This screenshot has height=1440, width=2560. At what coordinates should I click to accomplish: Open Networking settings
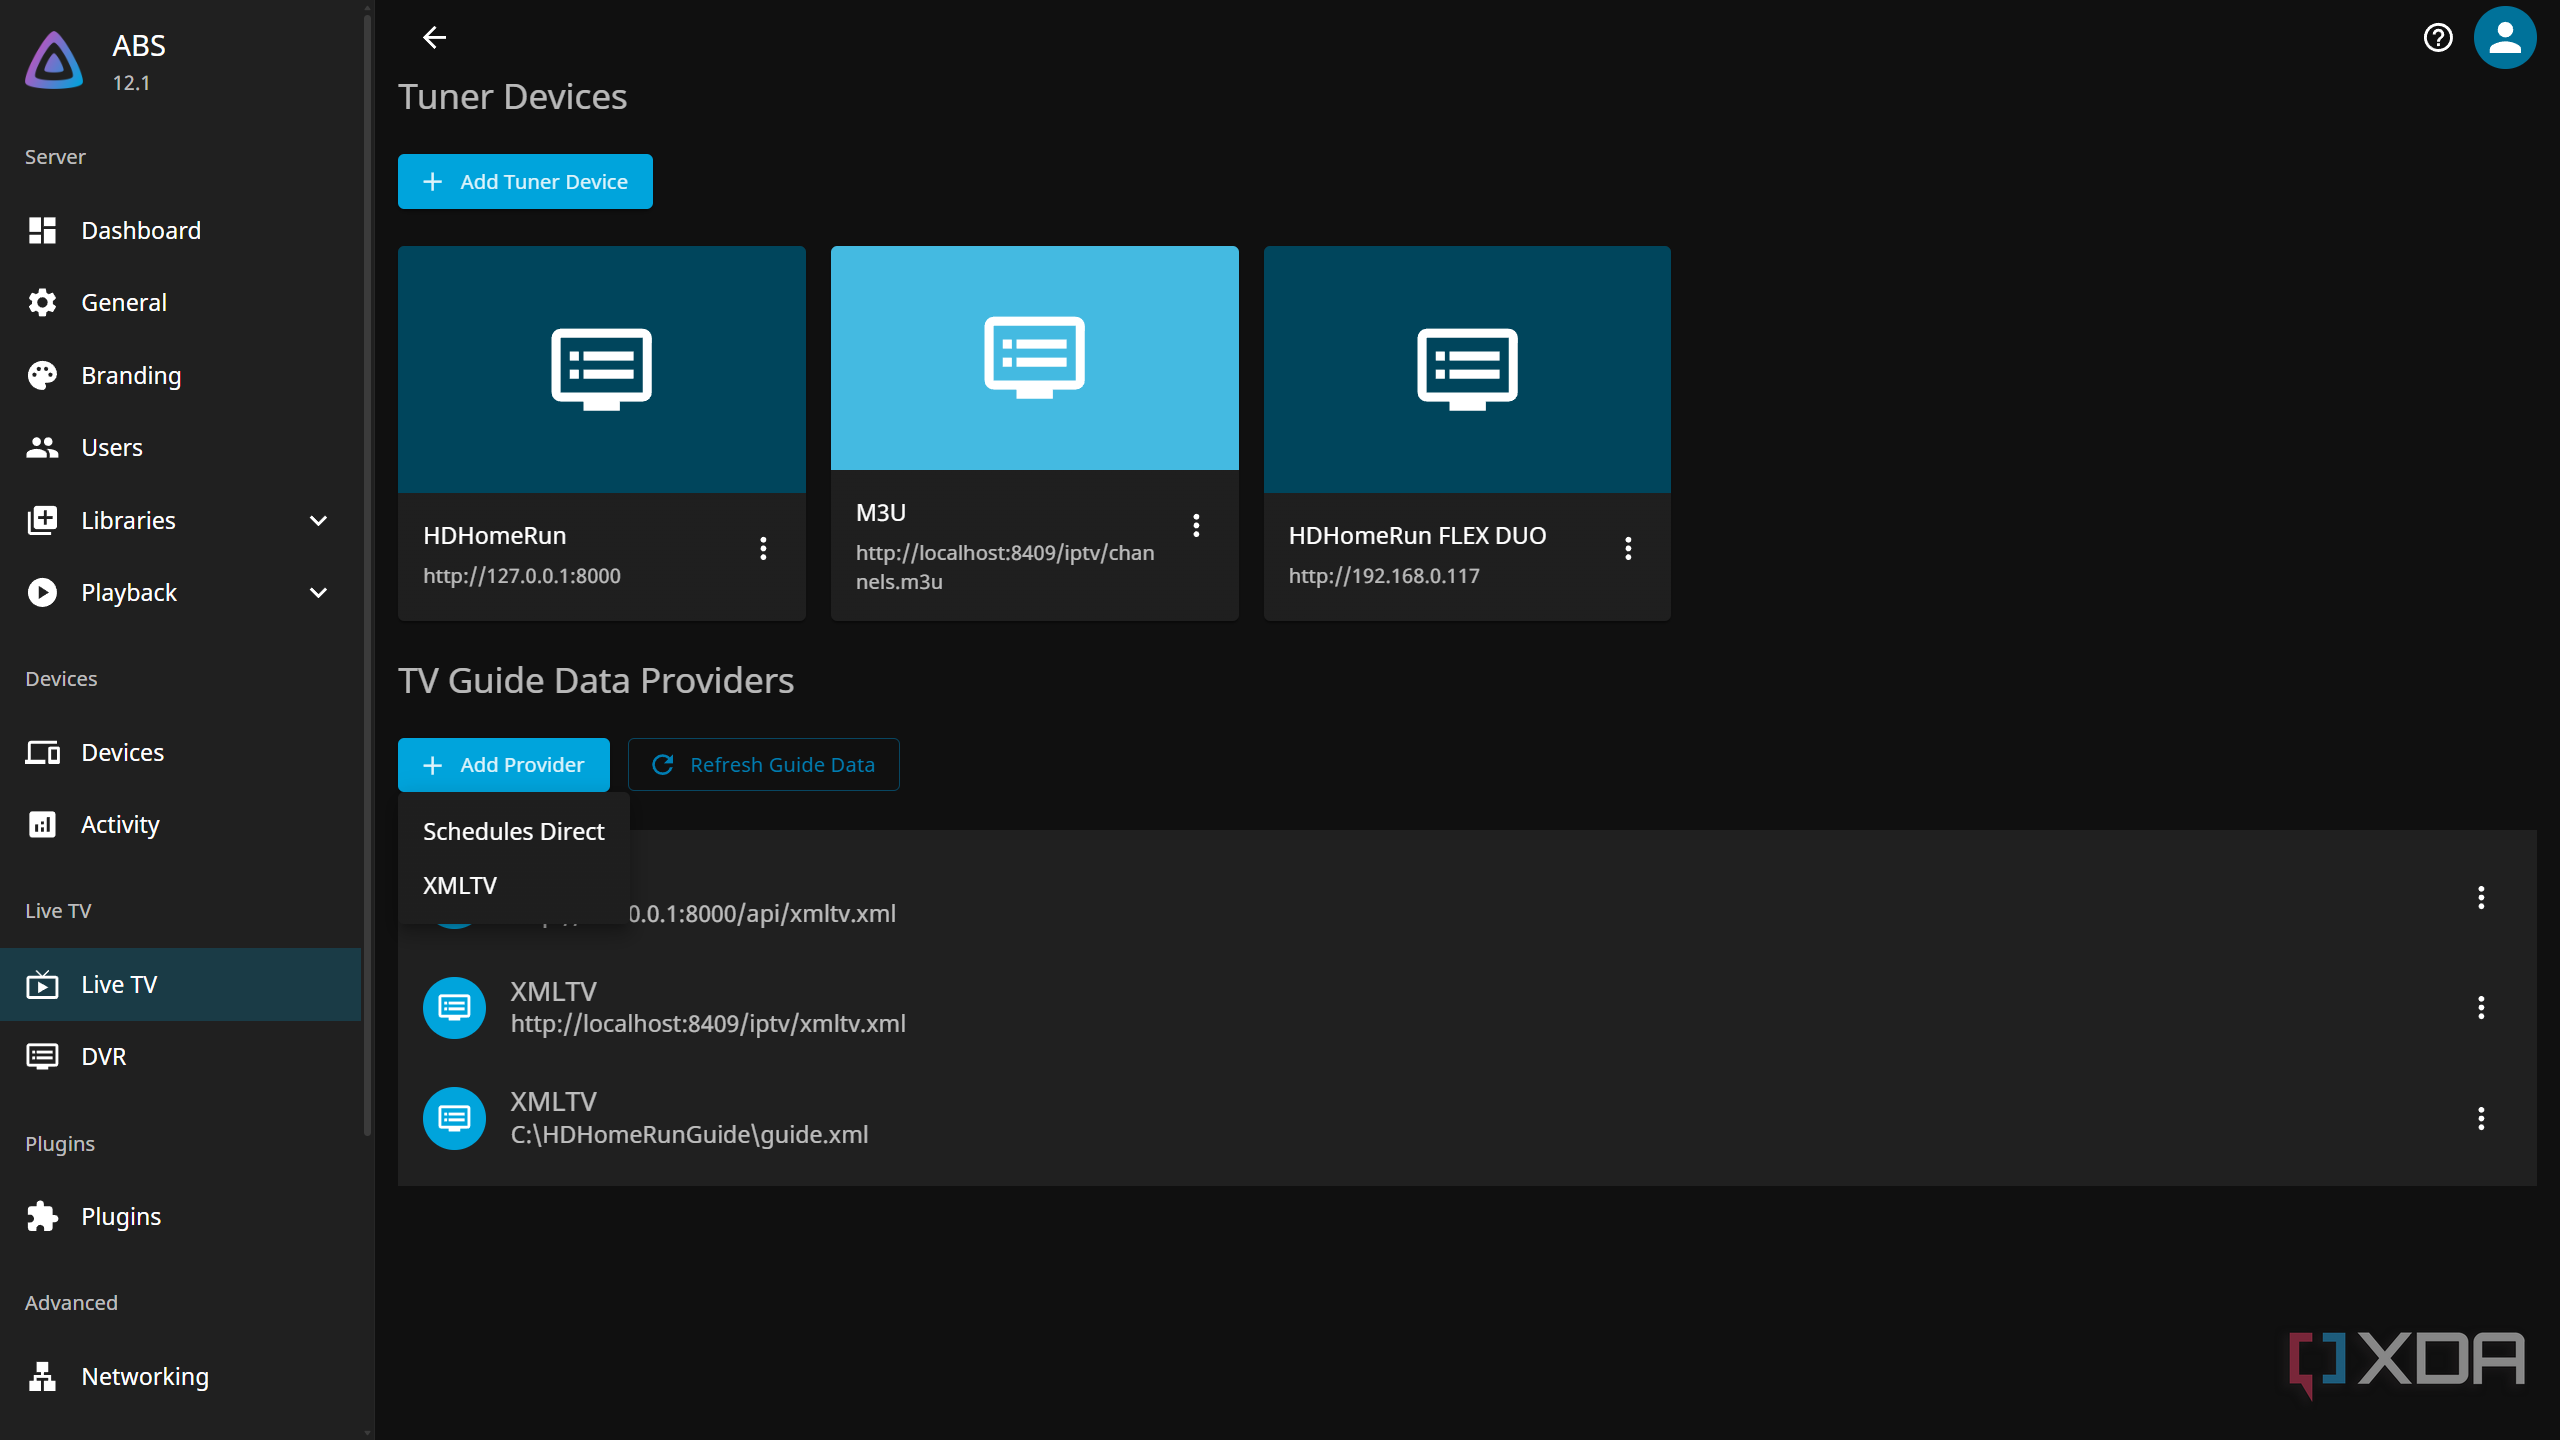pos(180,1376)
